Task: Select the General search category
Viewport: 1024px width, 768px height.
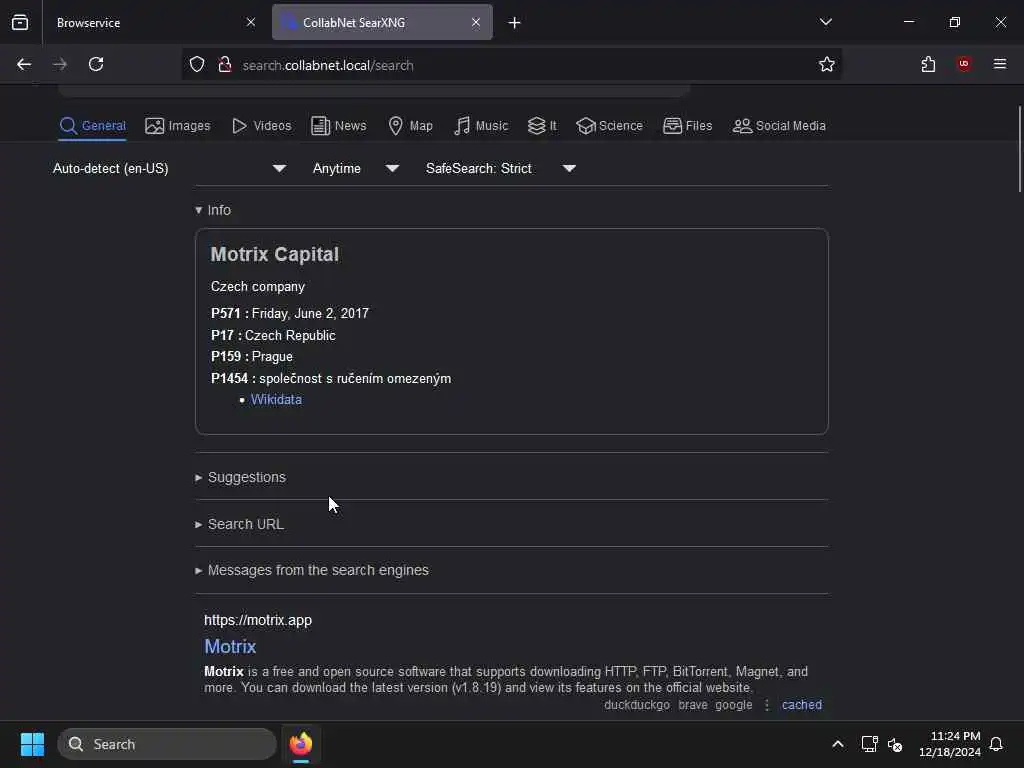Action: pos(92,125)
